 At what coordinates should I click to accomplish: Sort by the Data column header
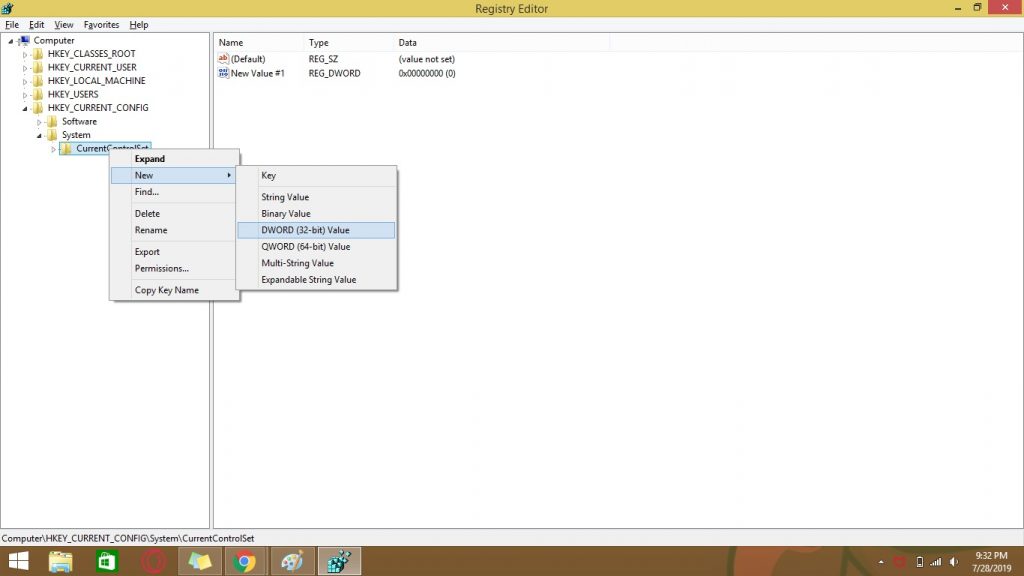[502, 42]
